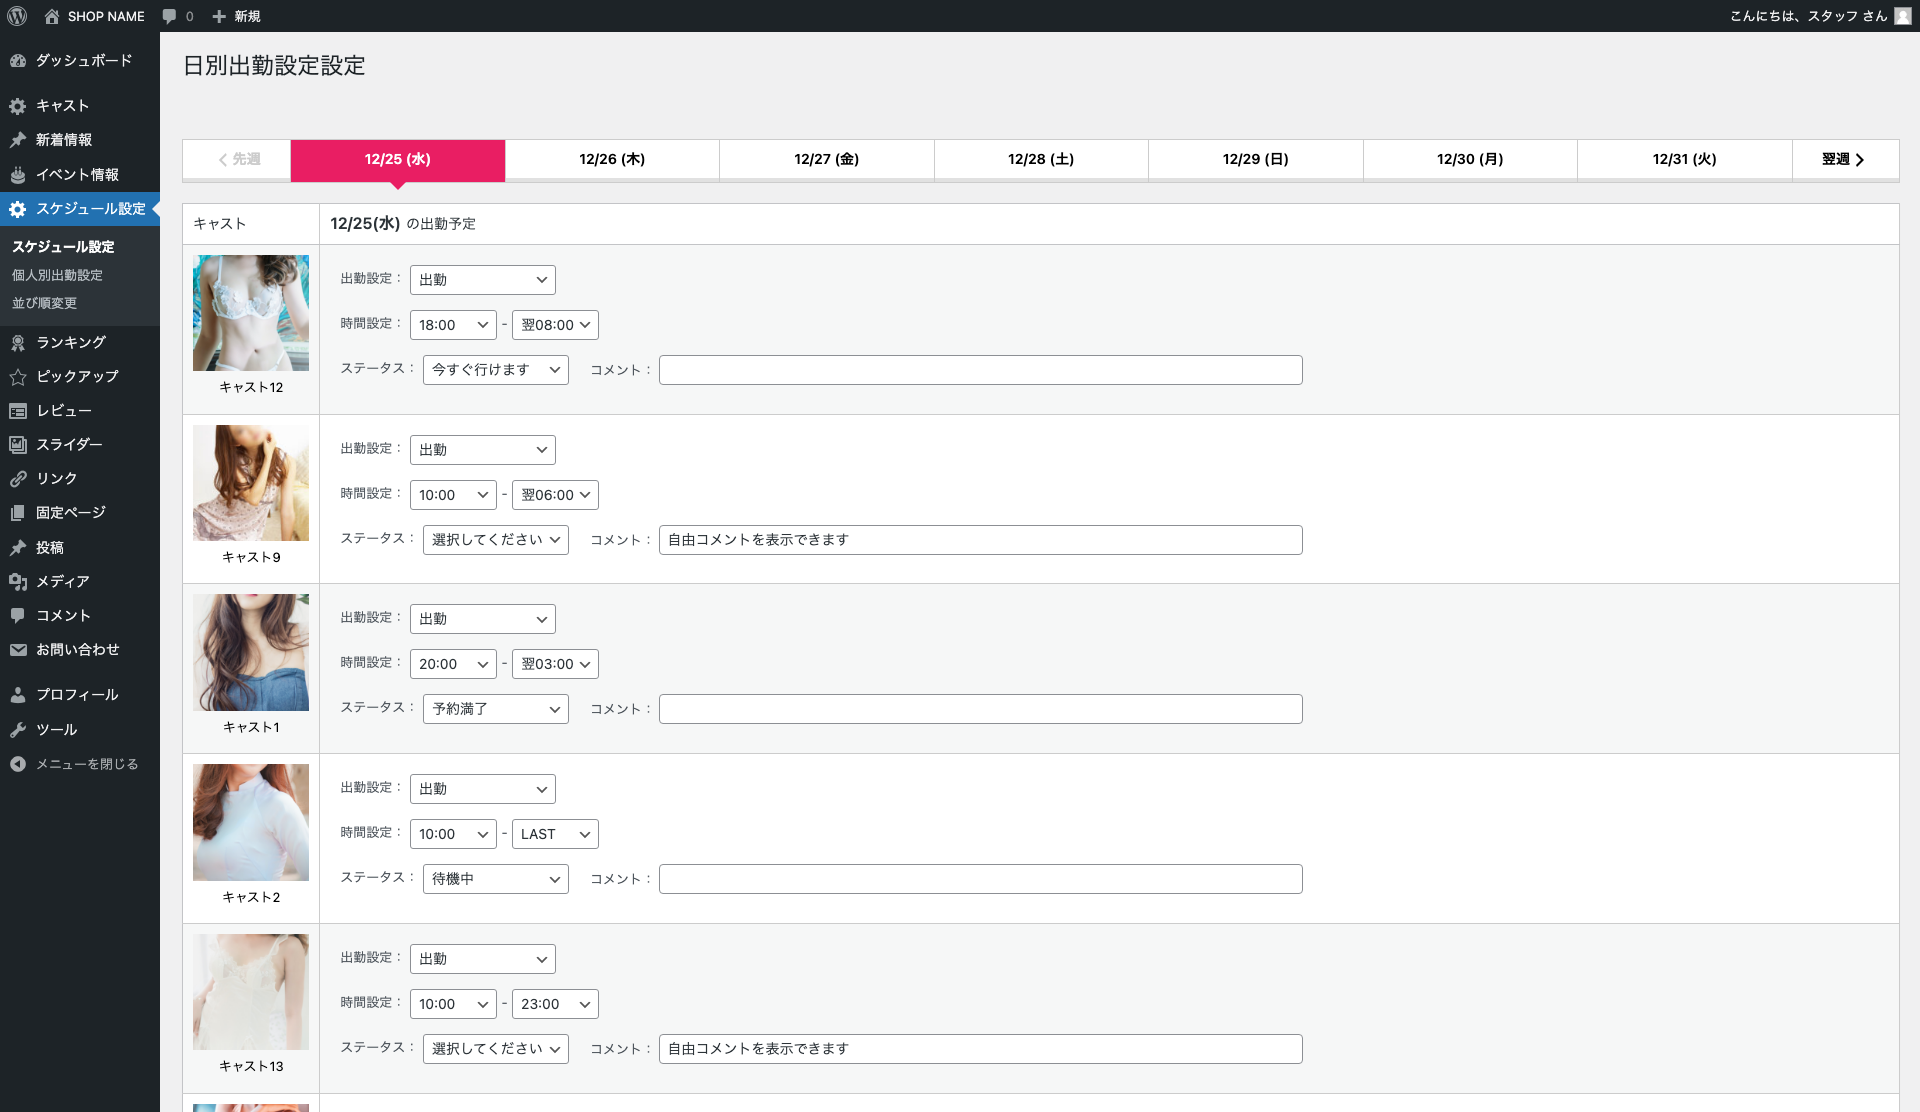Switch to the 12/28 (土) tab
This screenshot has height=1112, width=1920.
point(1041,160)
